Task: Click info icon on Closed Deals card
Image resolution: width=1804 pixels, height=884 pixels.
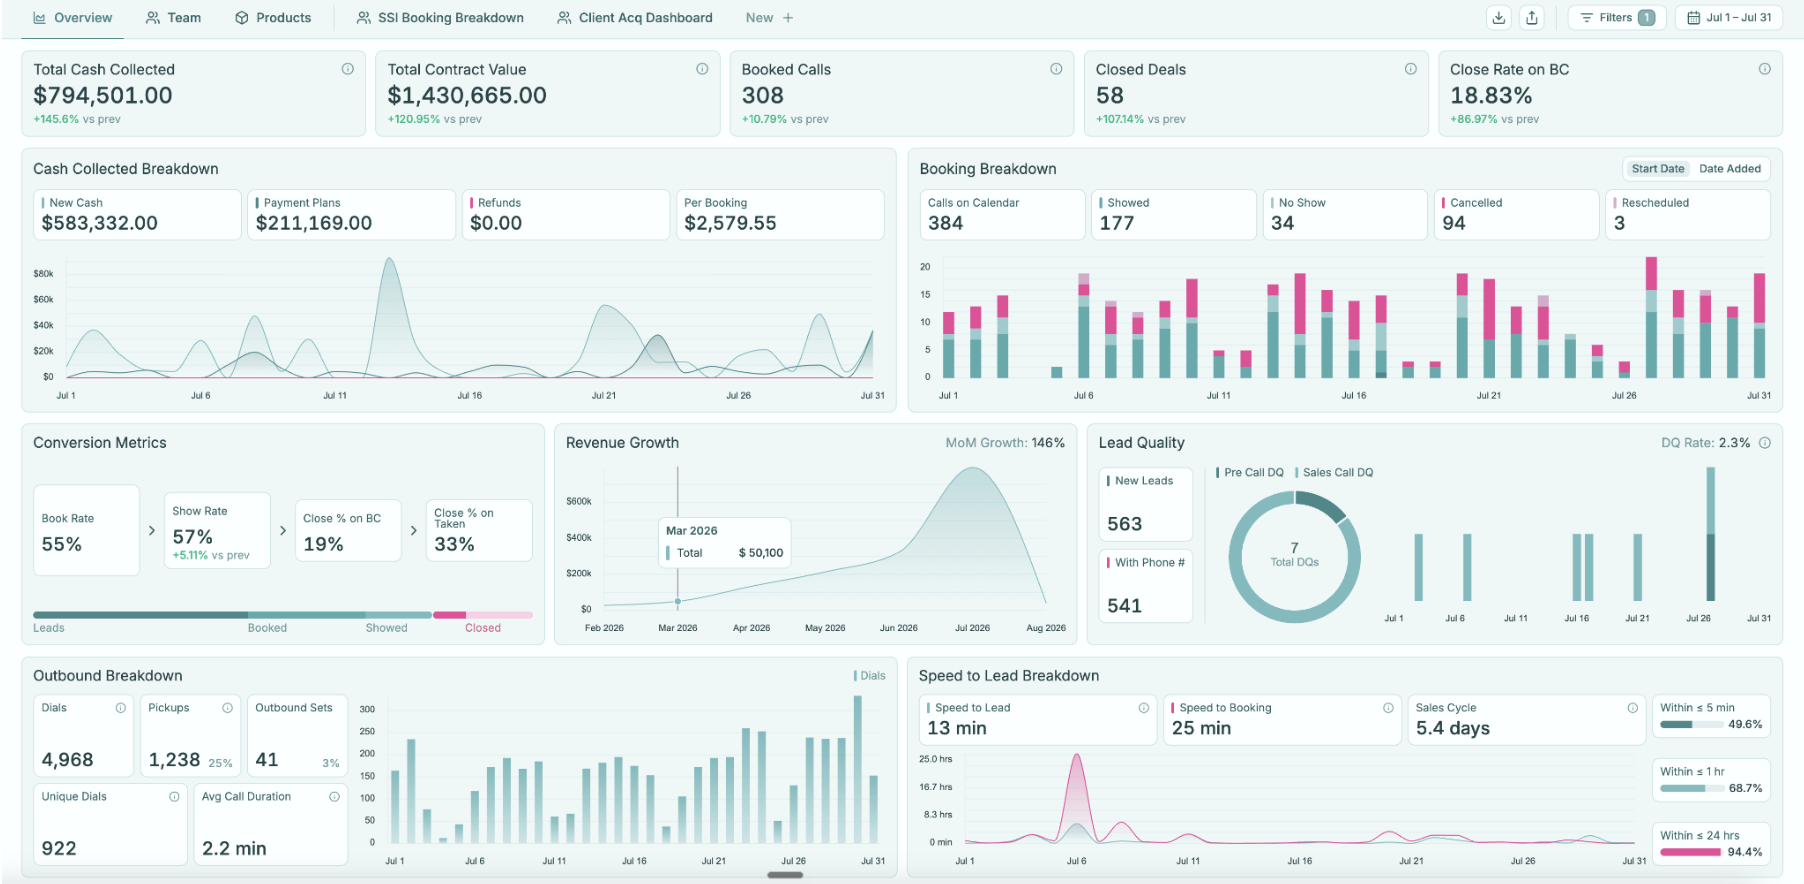Action: pos(1411,69)
